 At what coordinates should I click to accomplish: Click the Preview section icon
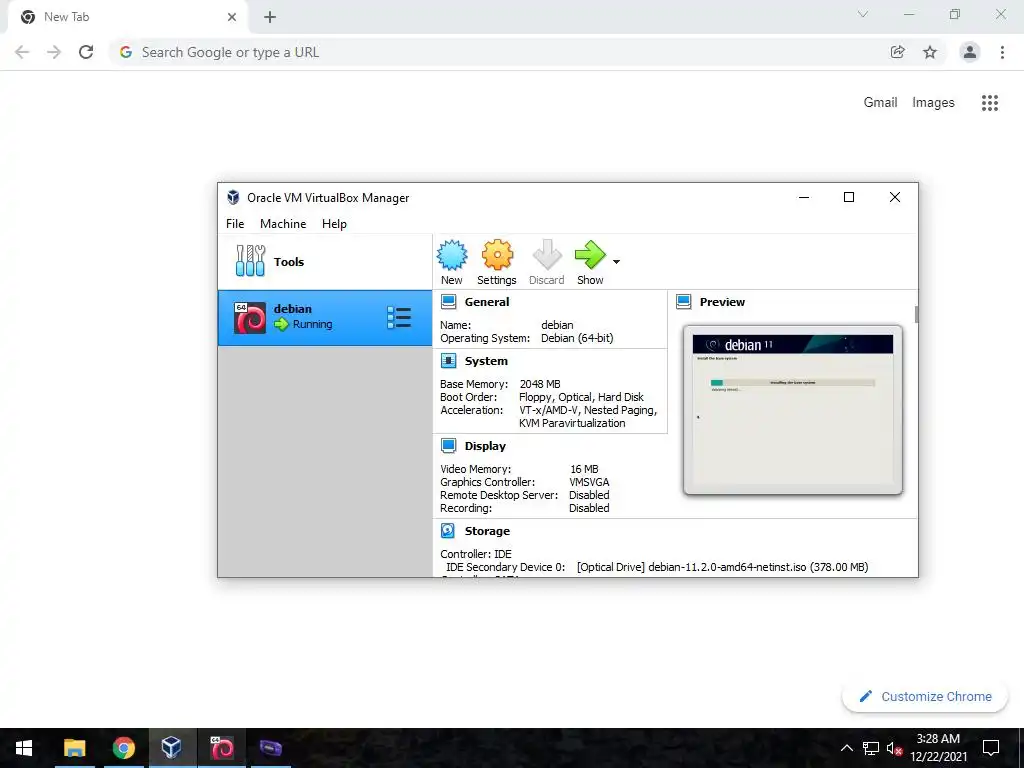click(x=684, y=302)
